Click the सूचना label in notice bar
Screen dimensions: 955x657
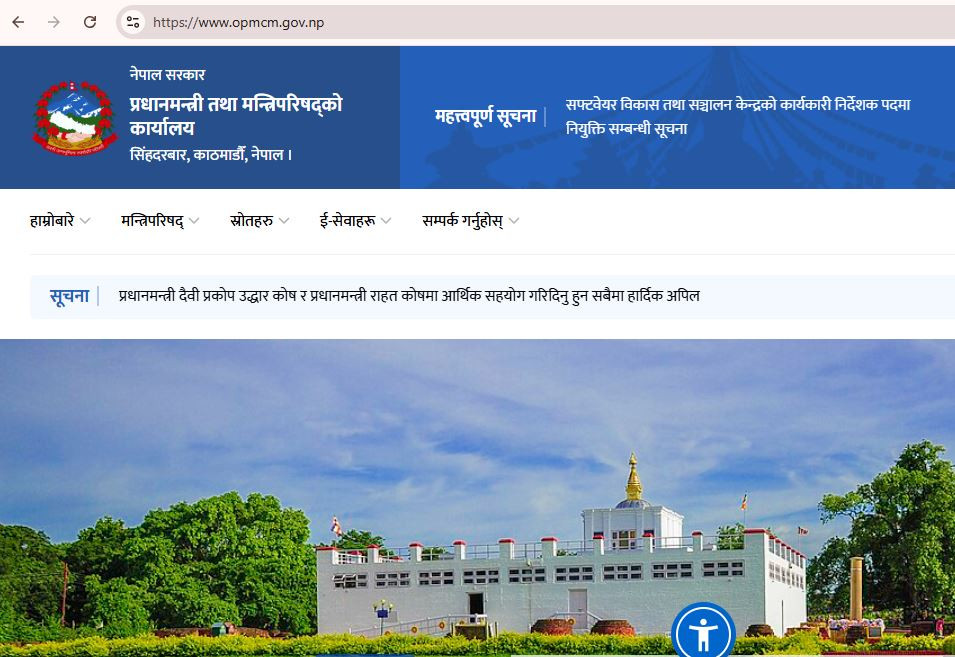click(x=69, y=297)
